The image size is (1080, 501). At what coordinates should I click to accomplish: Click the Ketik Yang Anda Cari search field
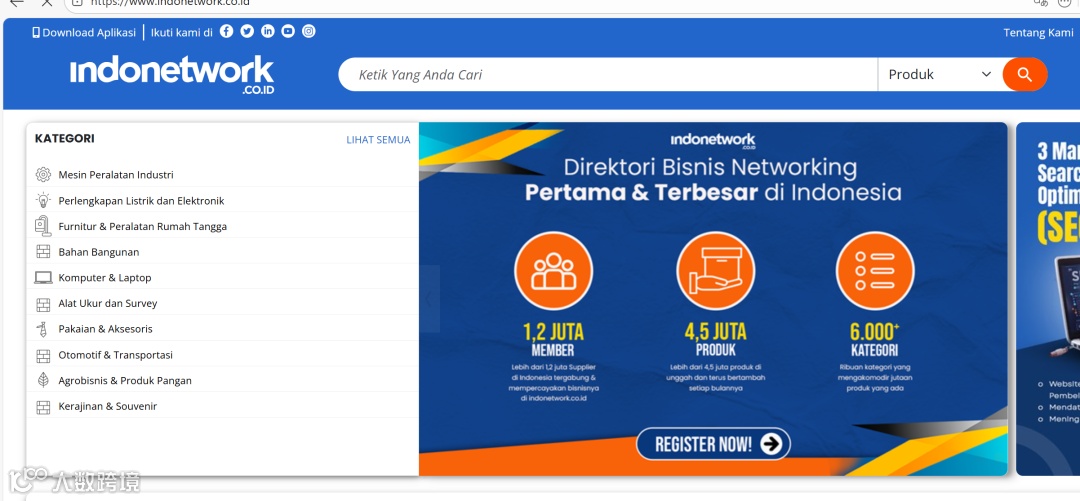(x=609, y=74)
